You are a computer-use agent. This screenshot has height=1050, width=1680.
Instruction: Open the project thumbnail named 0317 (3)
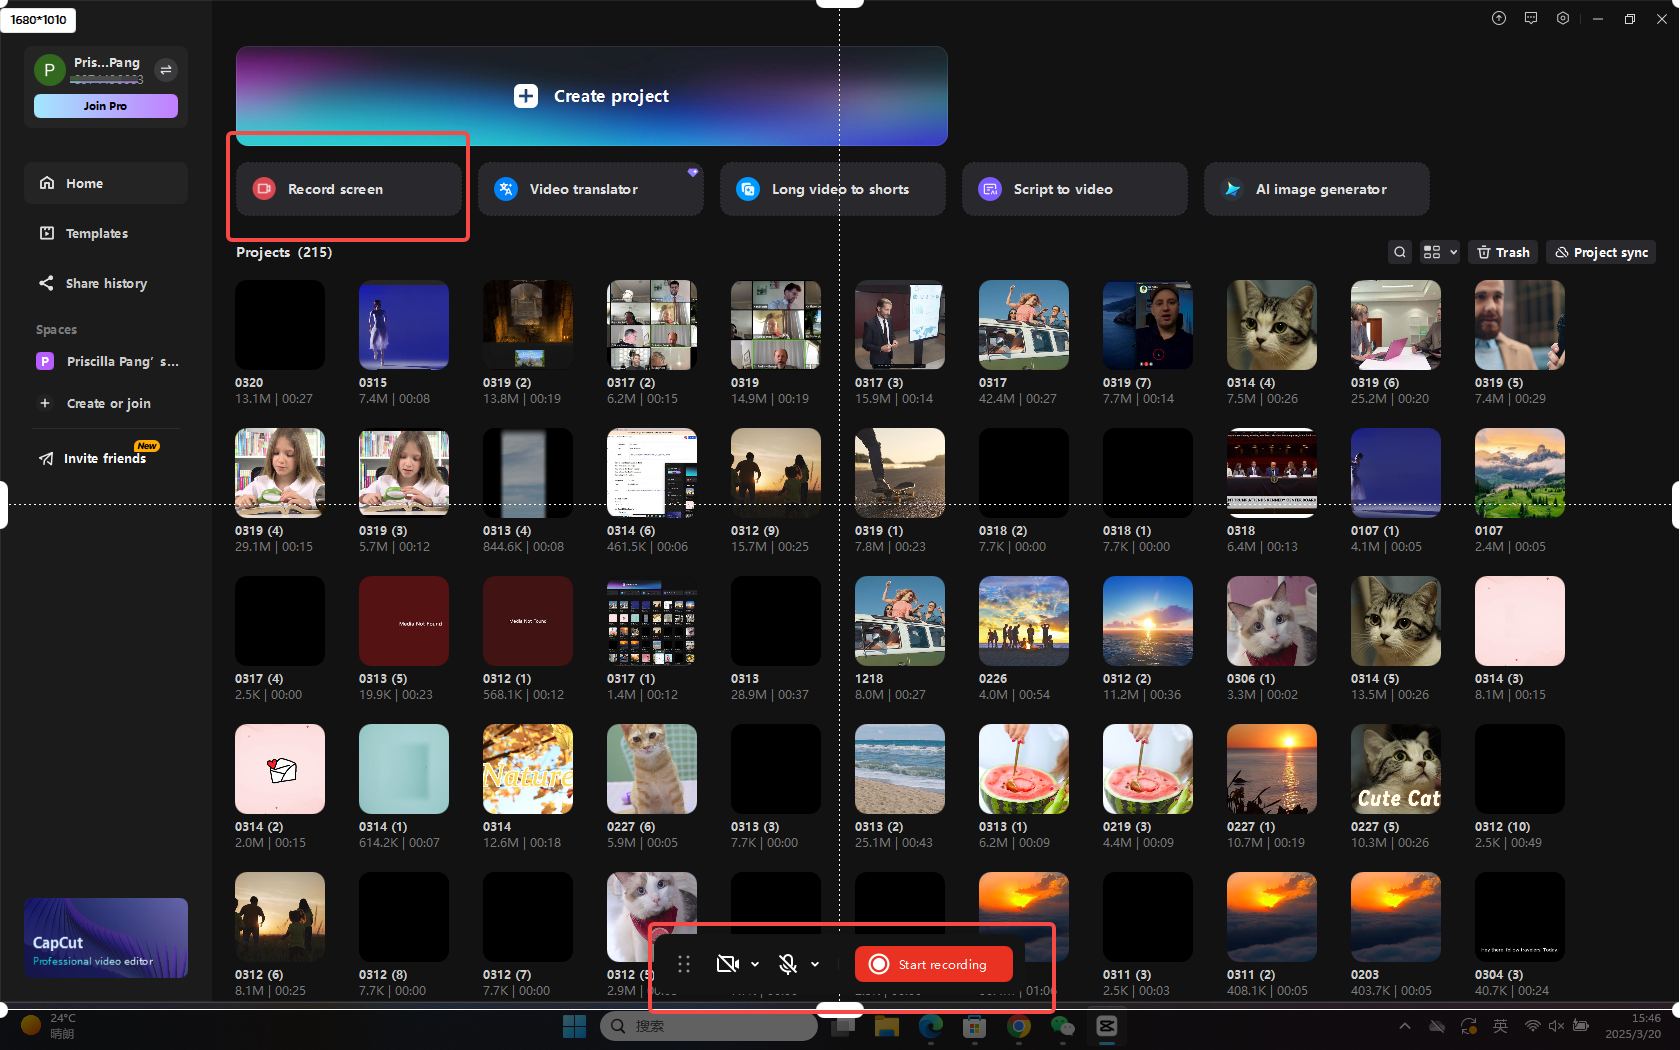point(900,325)
